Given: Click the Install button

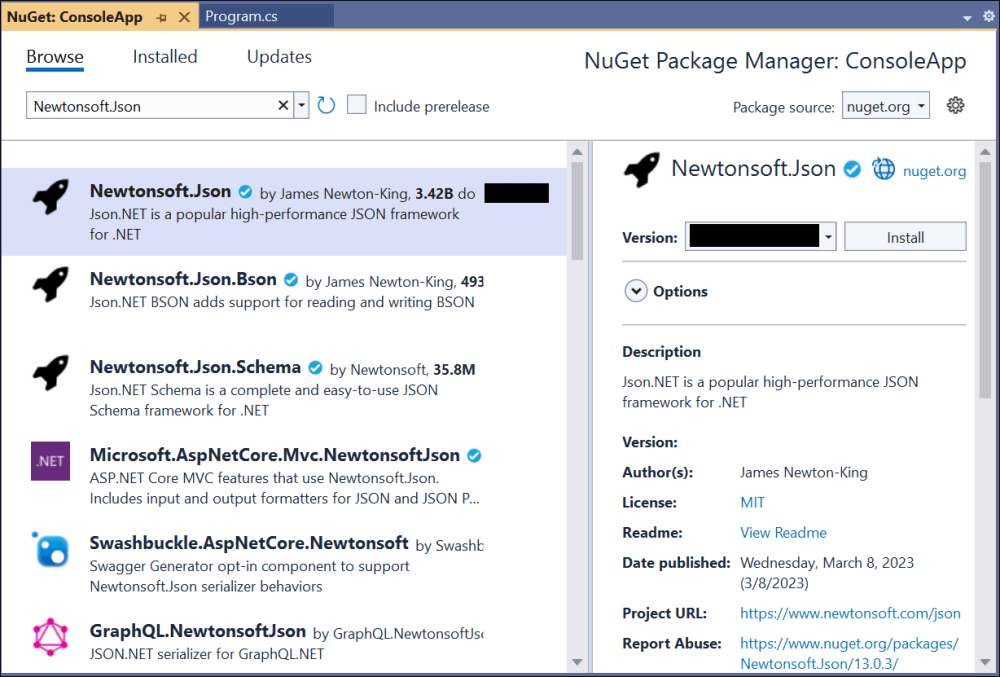Looking at the screenshot, I should (905, 237).
